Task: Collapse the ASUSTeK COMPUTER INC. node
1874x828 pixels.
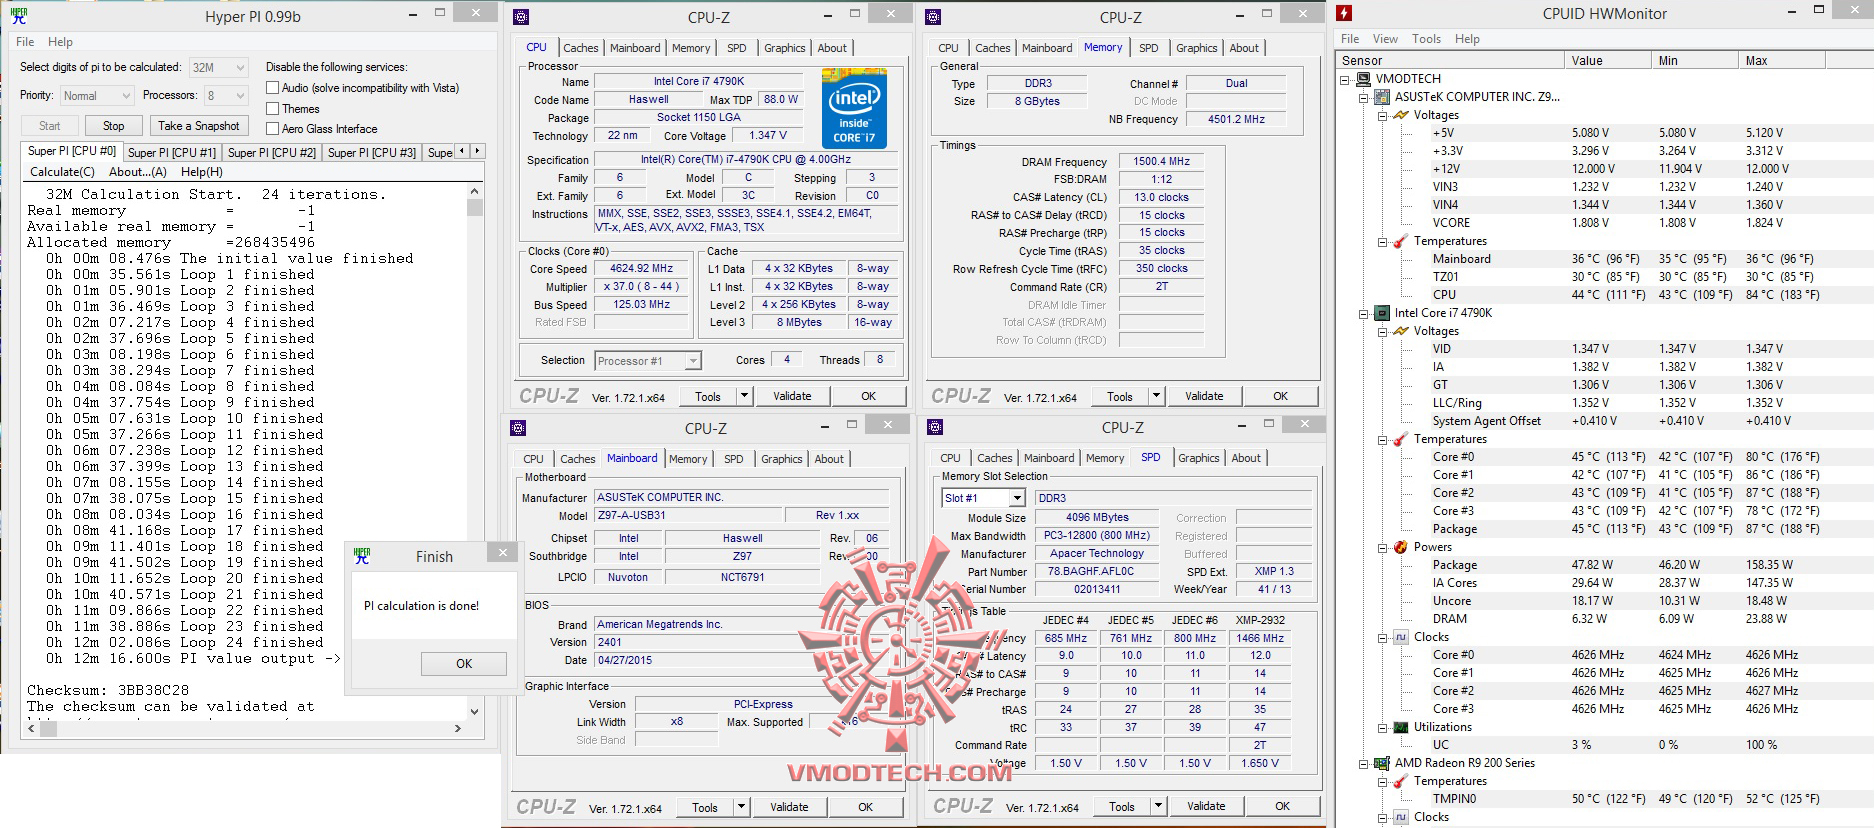Action: (1363, 97)
